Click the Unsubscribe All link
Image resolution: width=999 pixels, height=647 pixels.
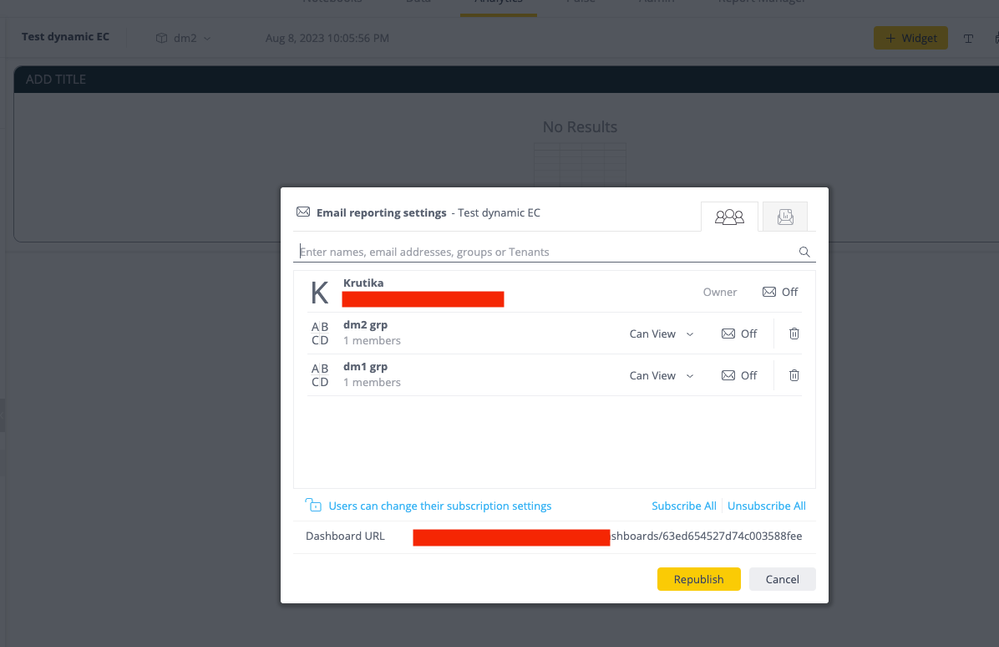(766, 506)
